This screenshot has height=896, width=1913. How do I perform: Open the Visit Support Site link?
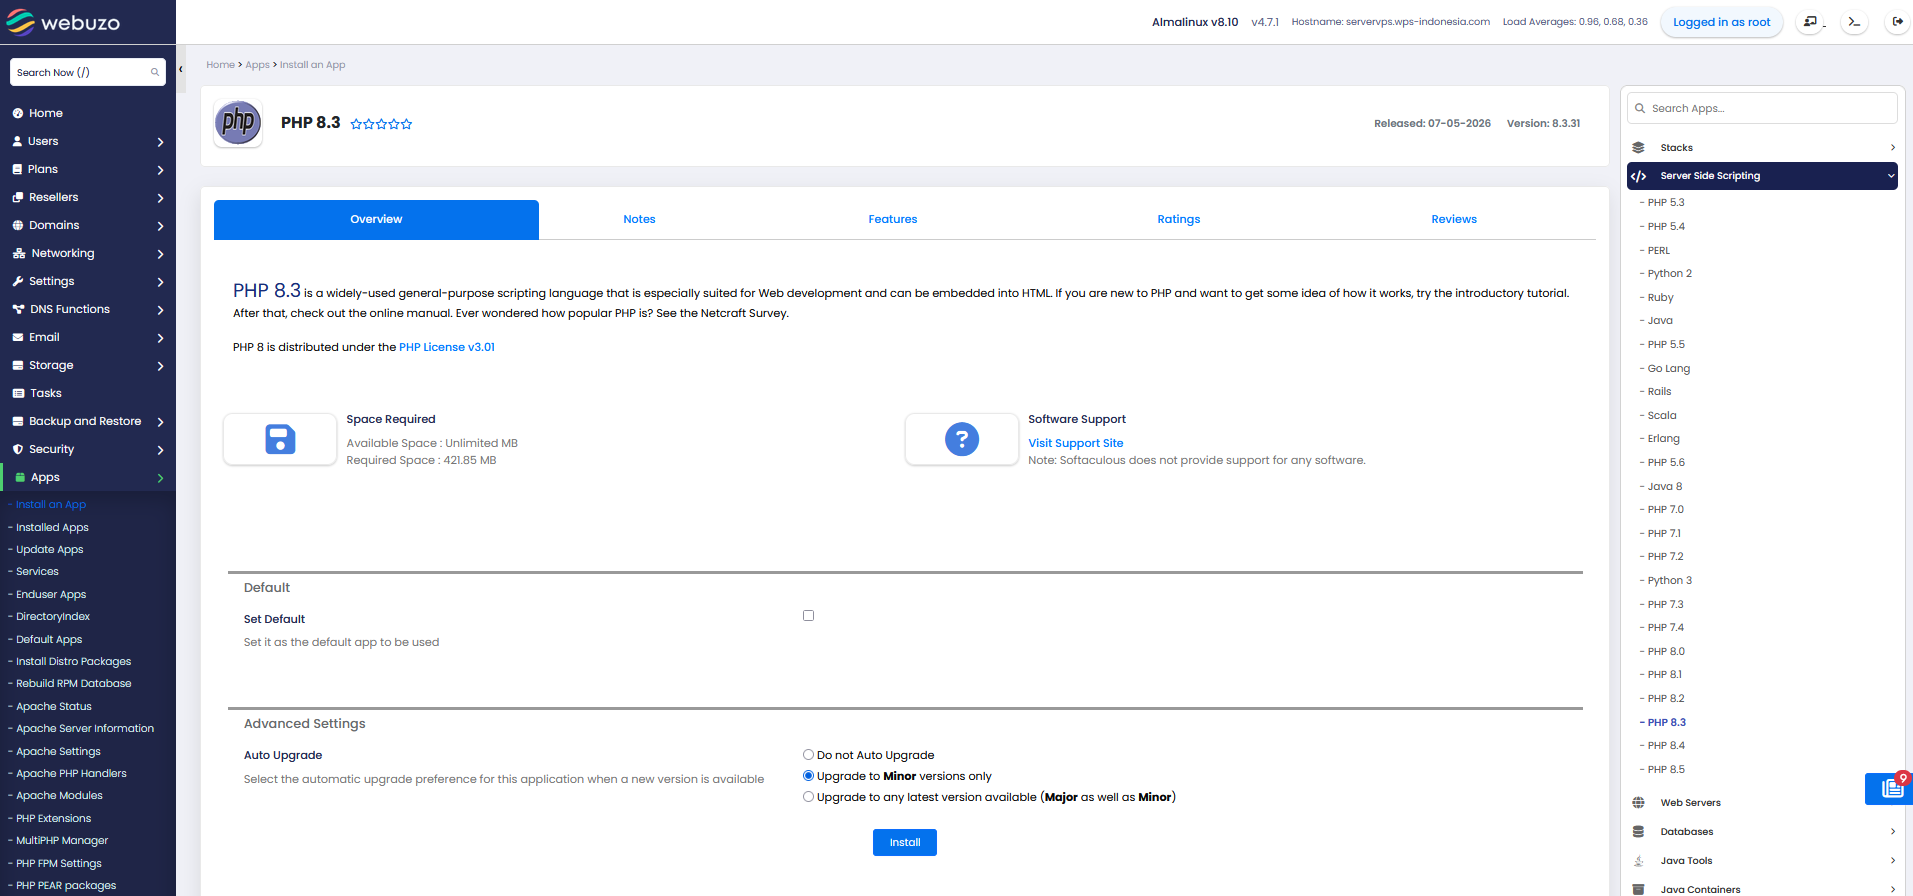[x=1076, y=443]
